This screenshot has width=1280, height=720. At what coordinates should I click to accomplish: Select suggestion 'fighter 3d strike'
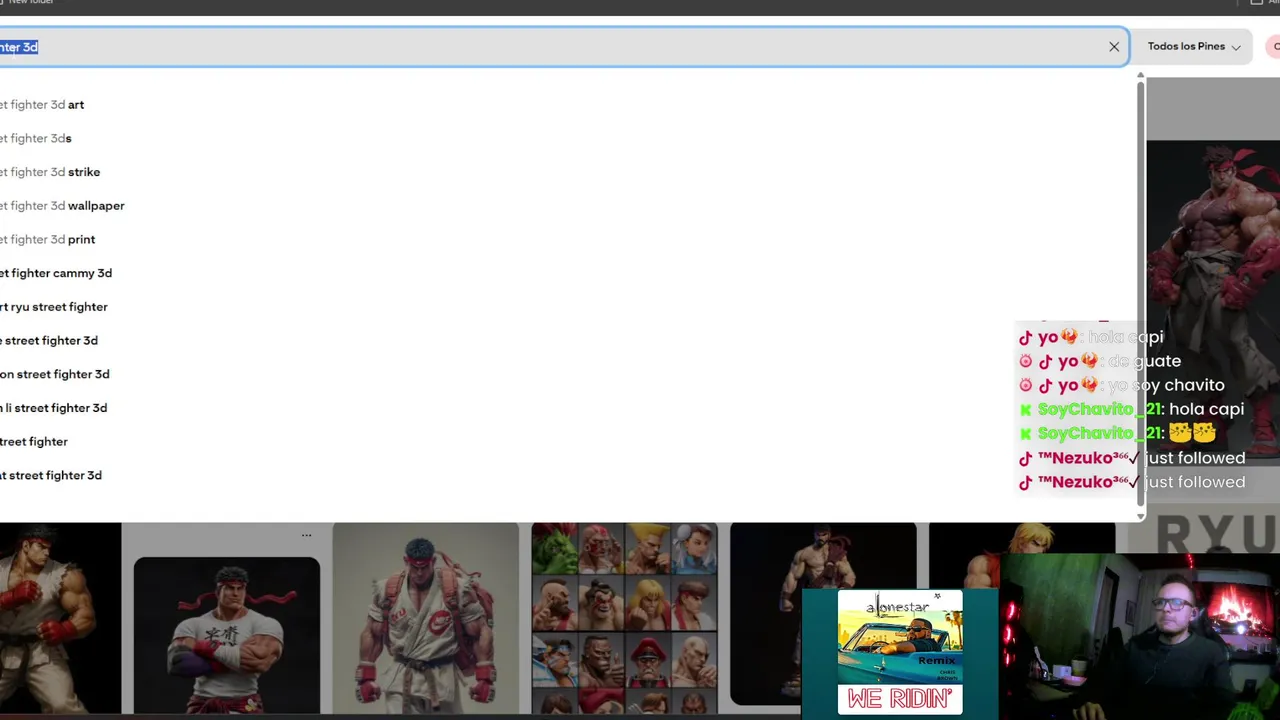tap(50, 172)
